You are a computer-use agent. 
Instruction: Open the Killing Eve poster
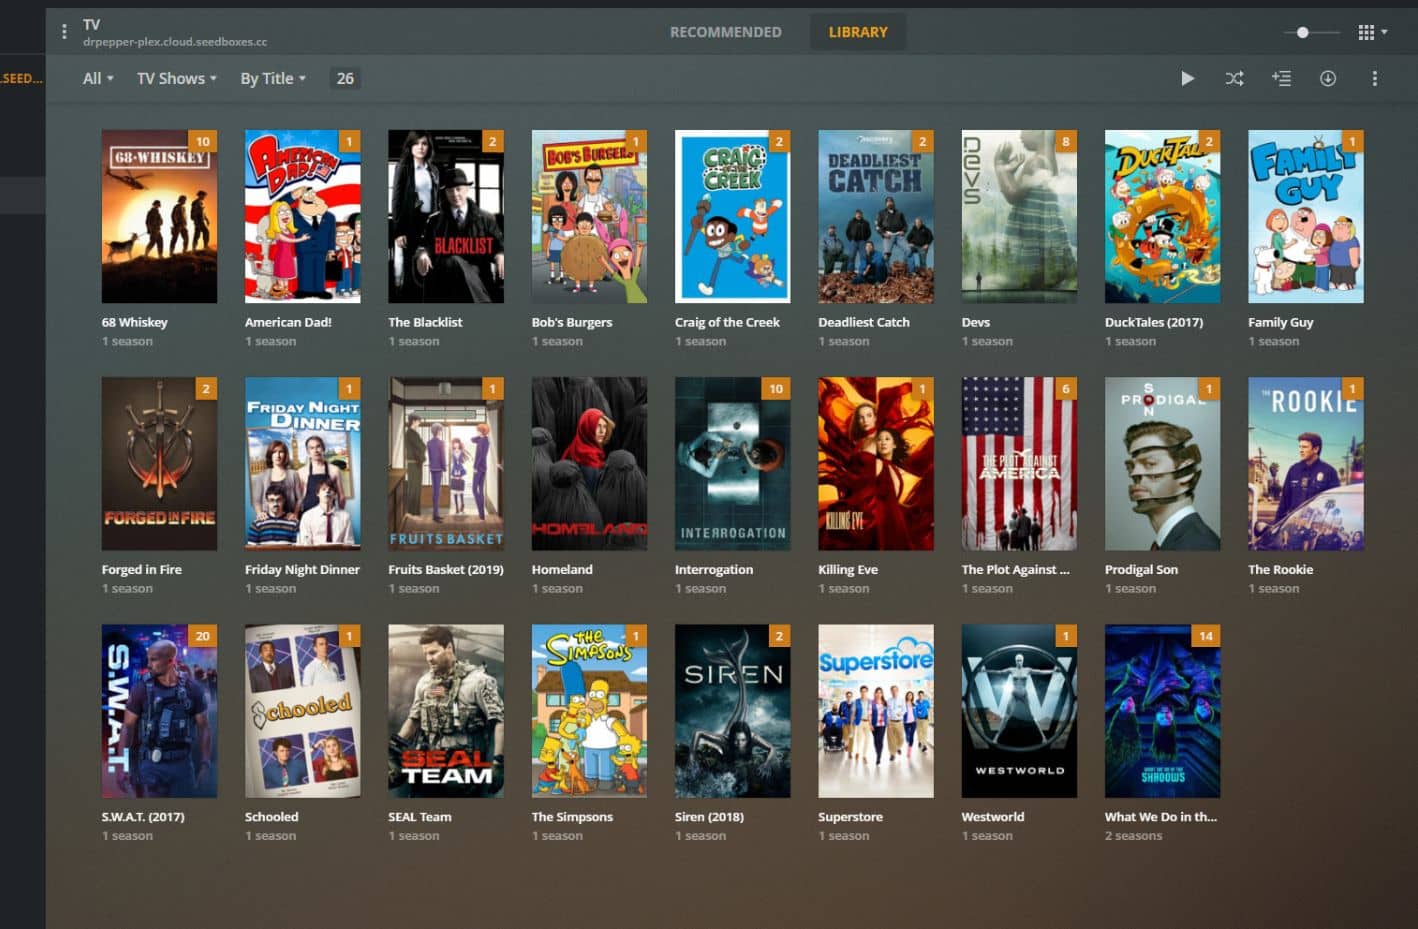(x=876, y=463)
